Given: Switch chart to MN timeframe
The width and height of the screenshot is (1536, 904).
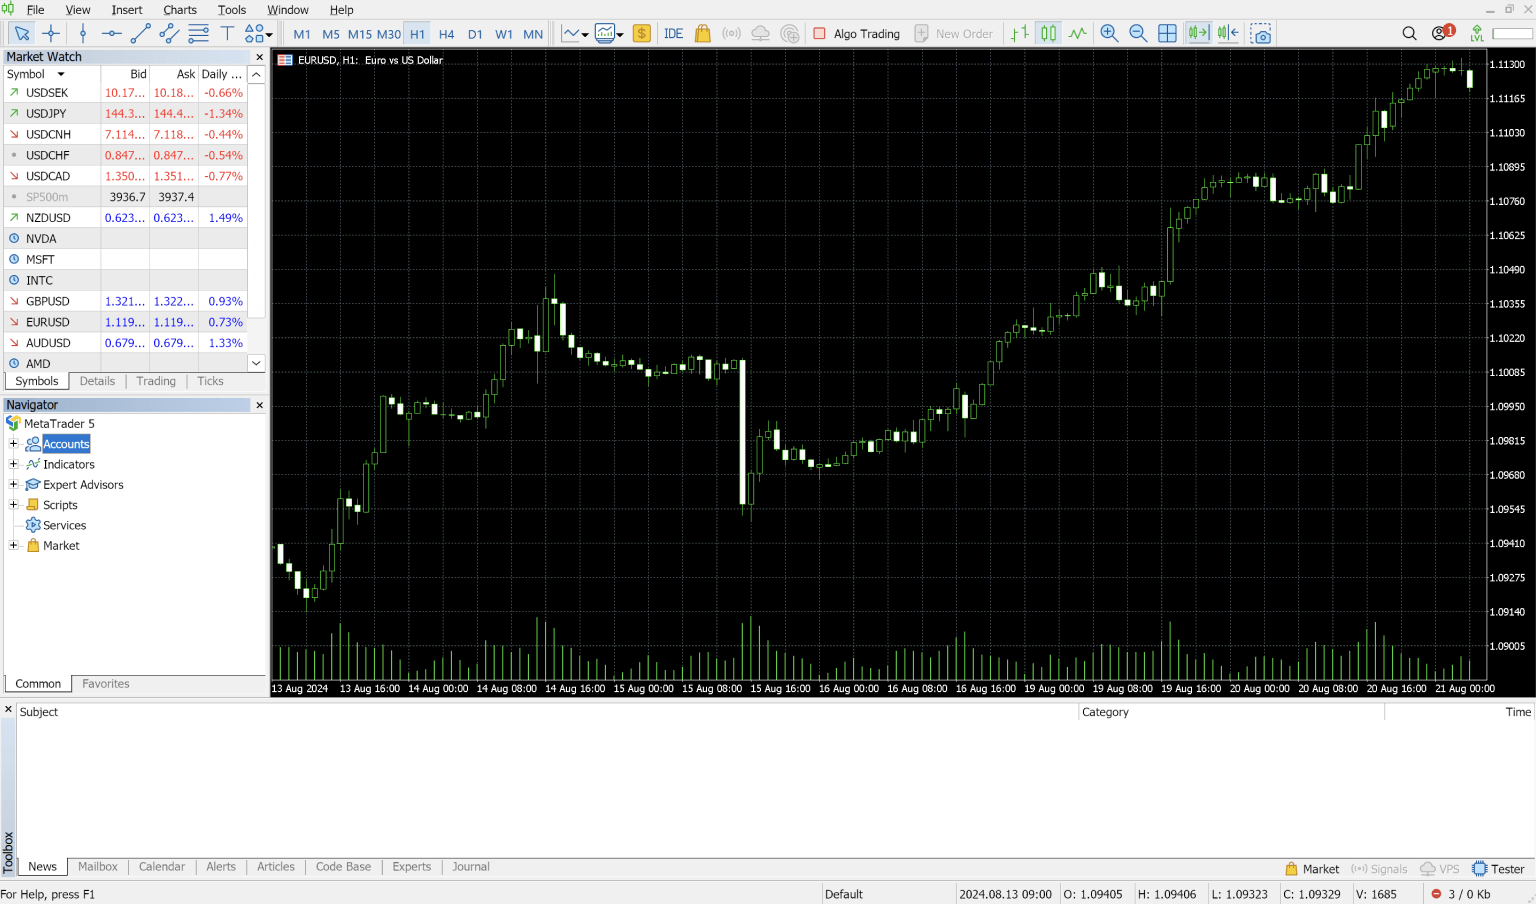Looking at the screenshot, I should pos(534,34).
